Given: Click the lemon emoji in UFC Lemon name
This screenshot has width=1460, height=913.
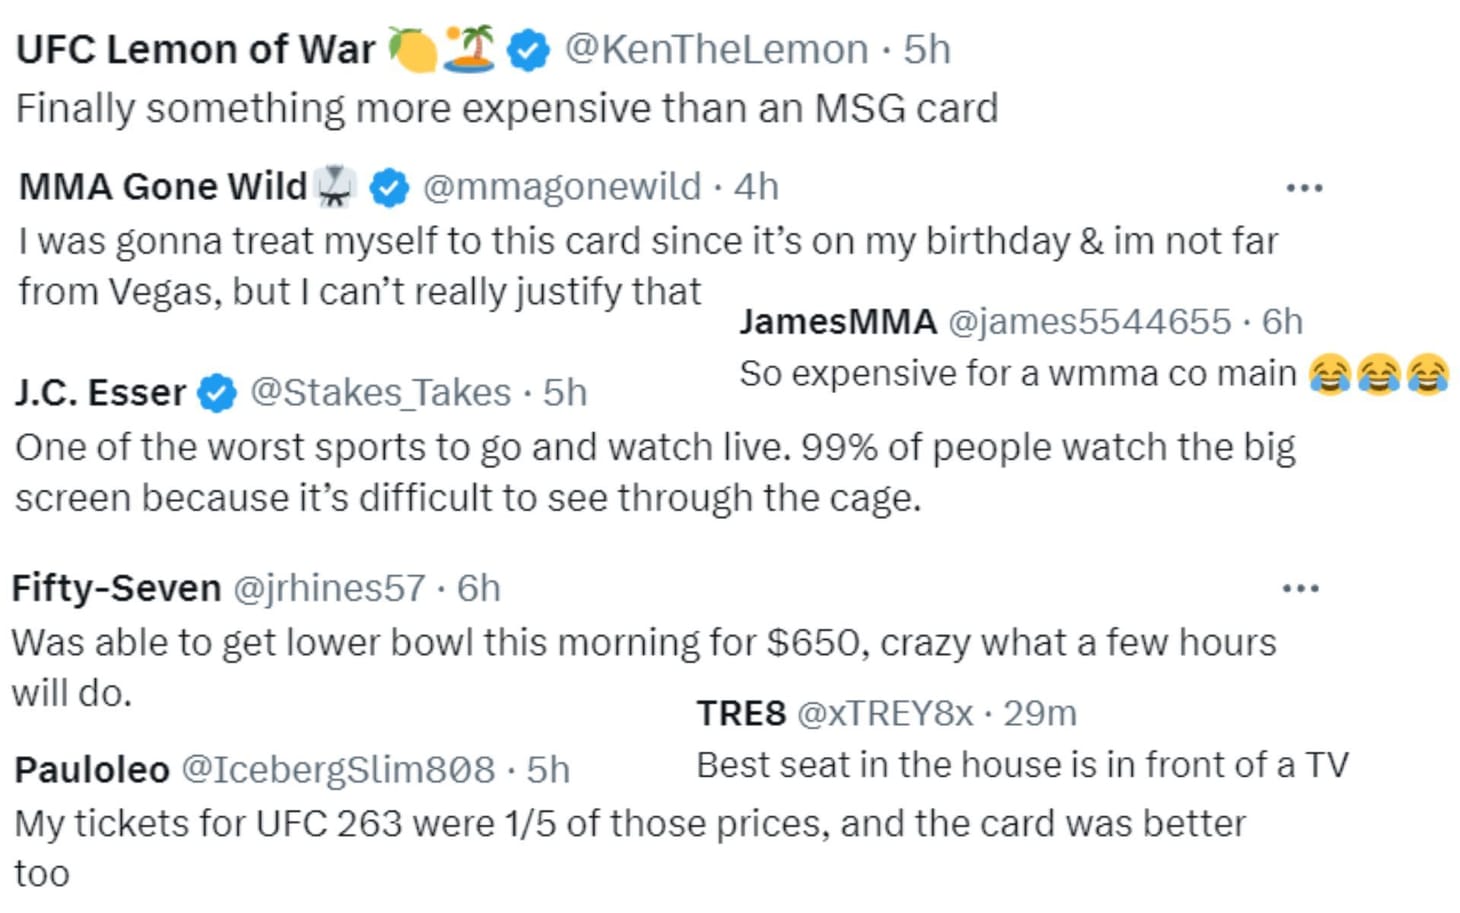Looking at the screenshot, I should coord(412,49).
